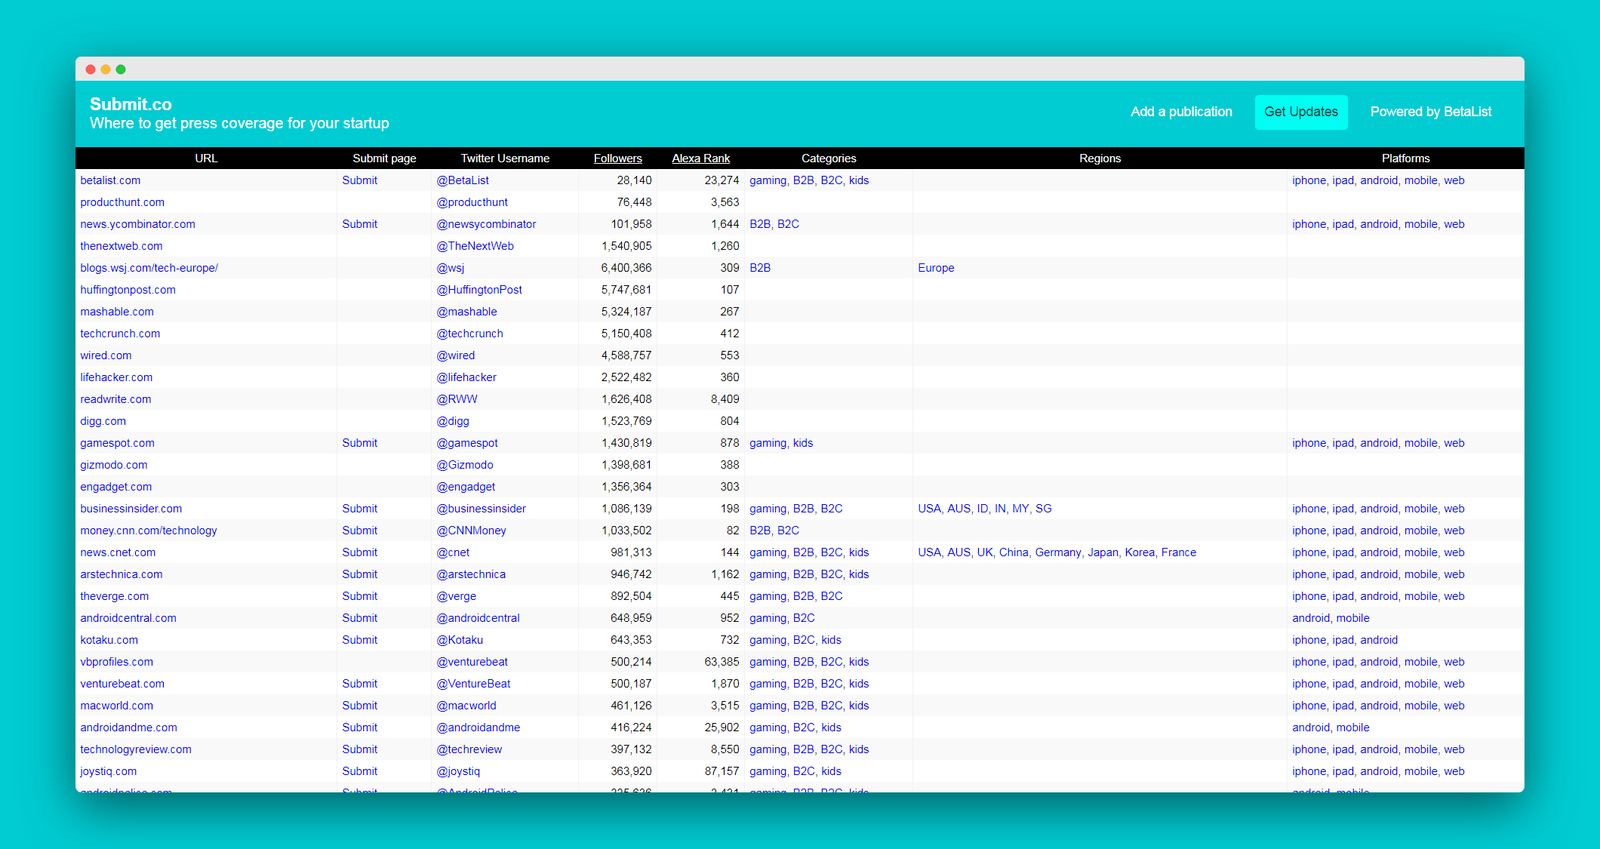Viewport: 1600px width, 849px height.
Task: Open androidandme.com URL link
Action: point(129,728)
